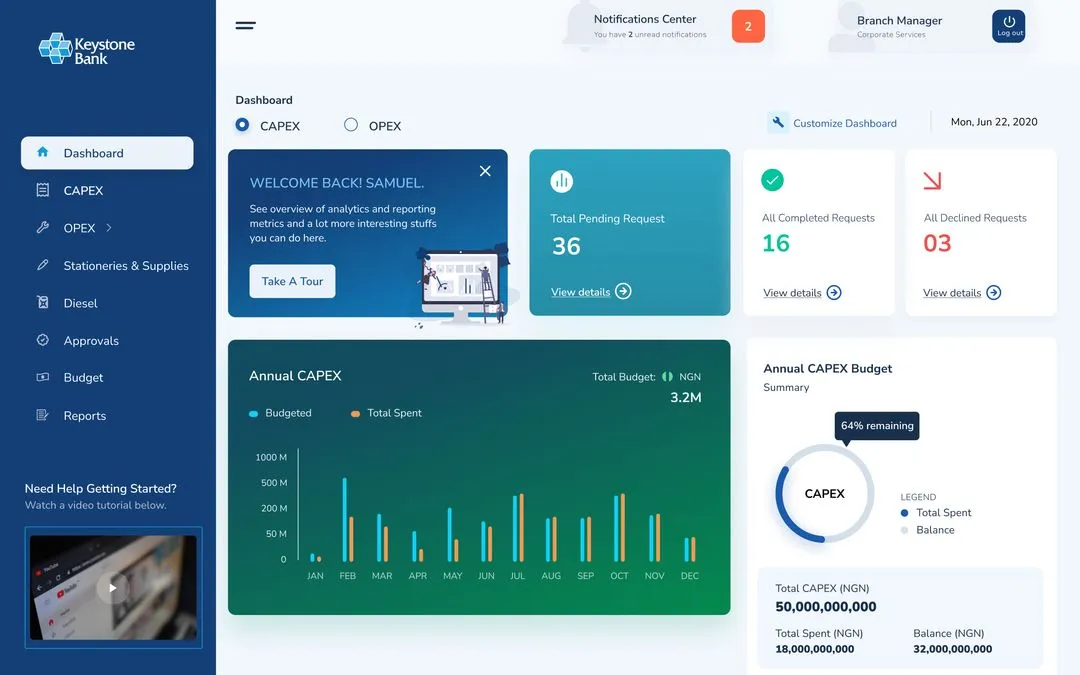Open the hamburger menu icon
The width and height of the screenshot is (1080, 675).
click(245, 25)
